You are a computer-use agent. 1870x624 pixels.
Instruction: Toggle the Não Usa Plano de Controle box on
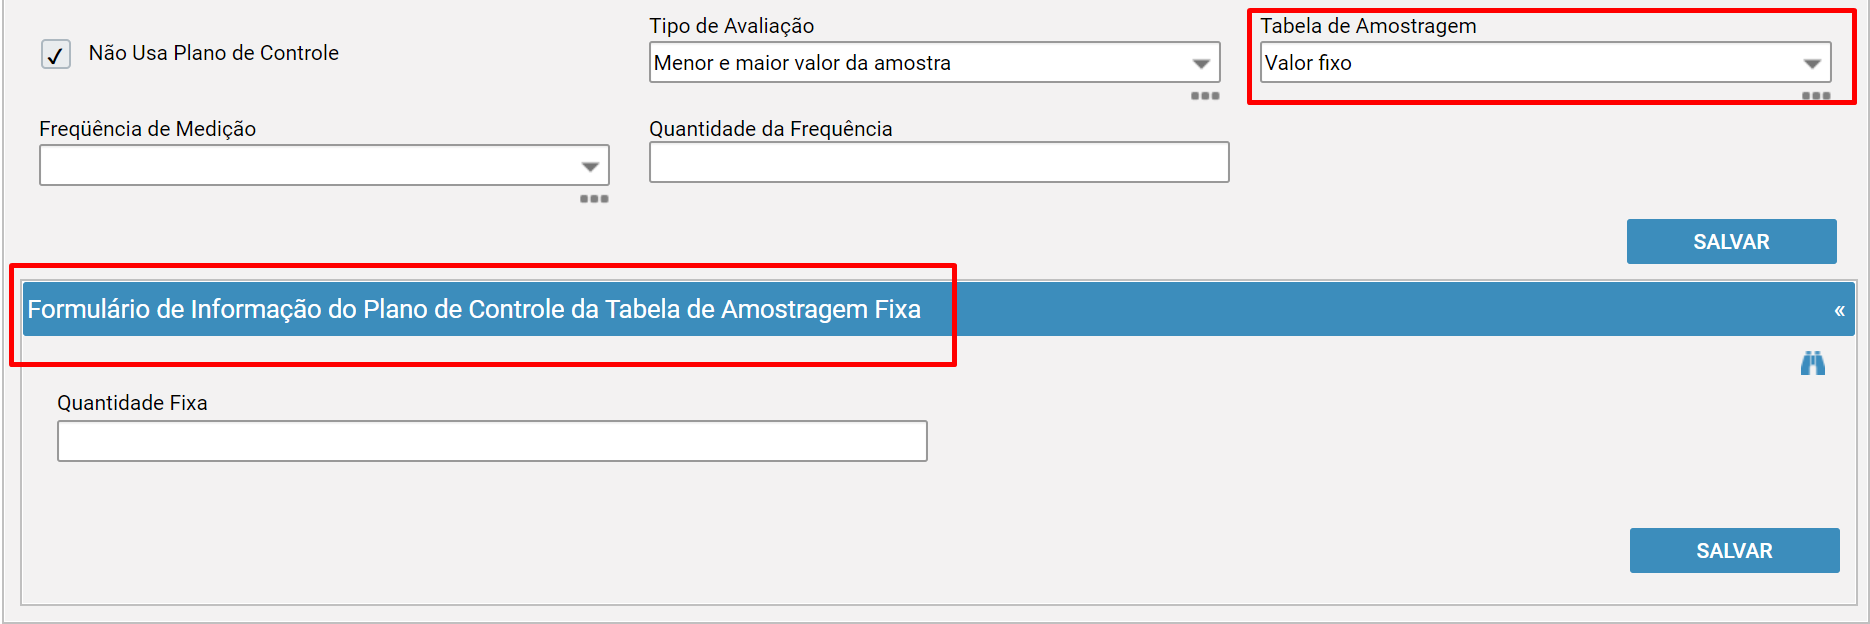point(55,54)
